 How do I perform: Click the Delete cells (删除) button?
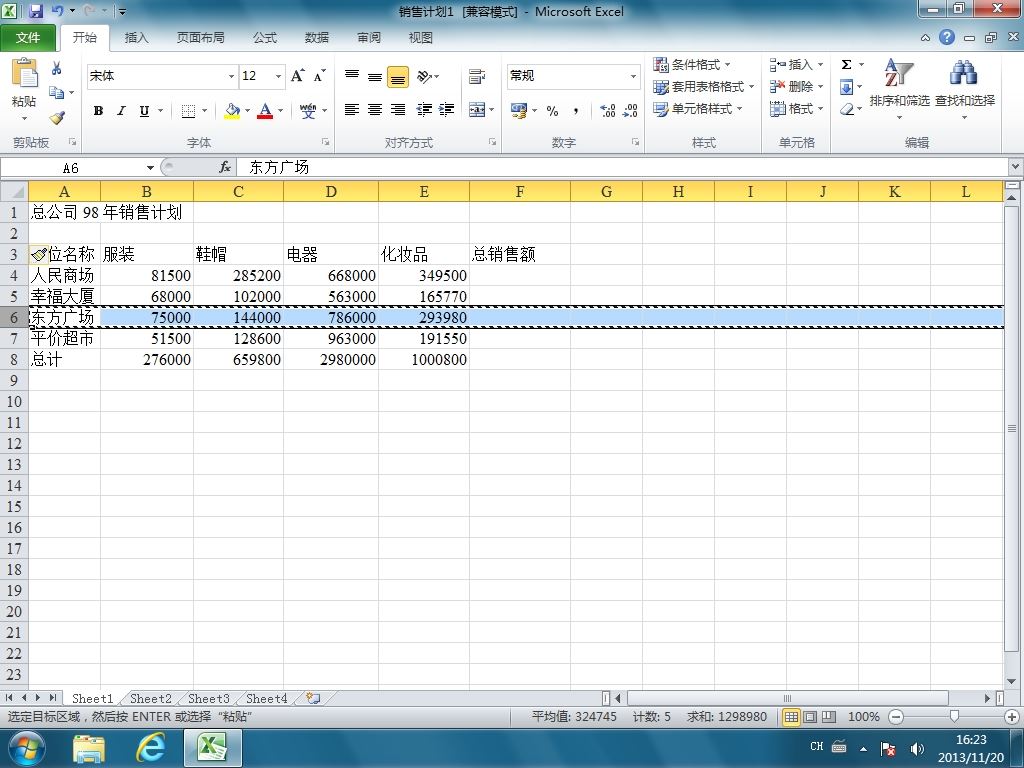pos(796,86)
